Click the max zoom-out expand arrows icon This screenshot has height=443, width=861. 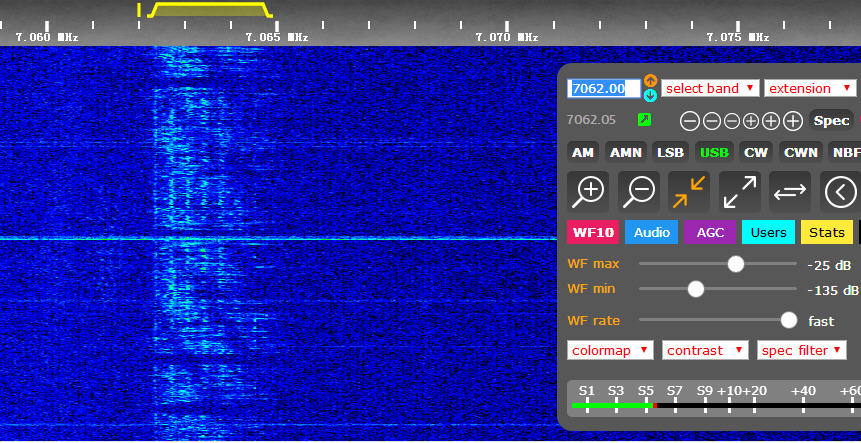(740, 190)
